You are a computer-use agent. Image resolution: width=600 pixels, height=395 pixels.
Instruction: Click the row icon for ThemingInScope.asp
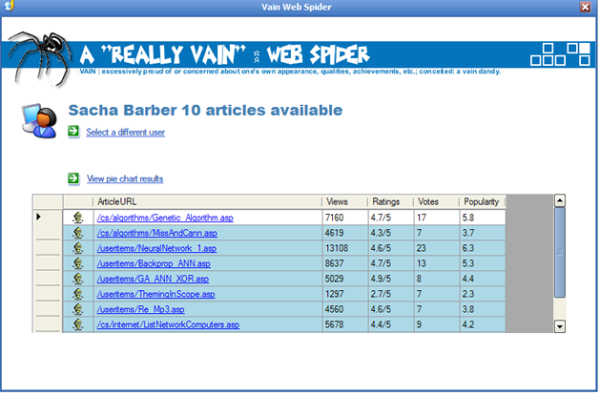[78, 294]
